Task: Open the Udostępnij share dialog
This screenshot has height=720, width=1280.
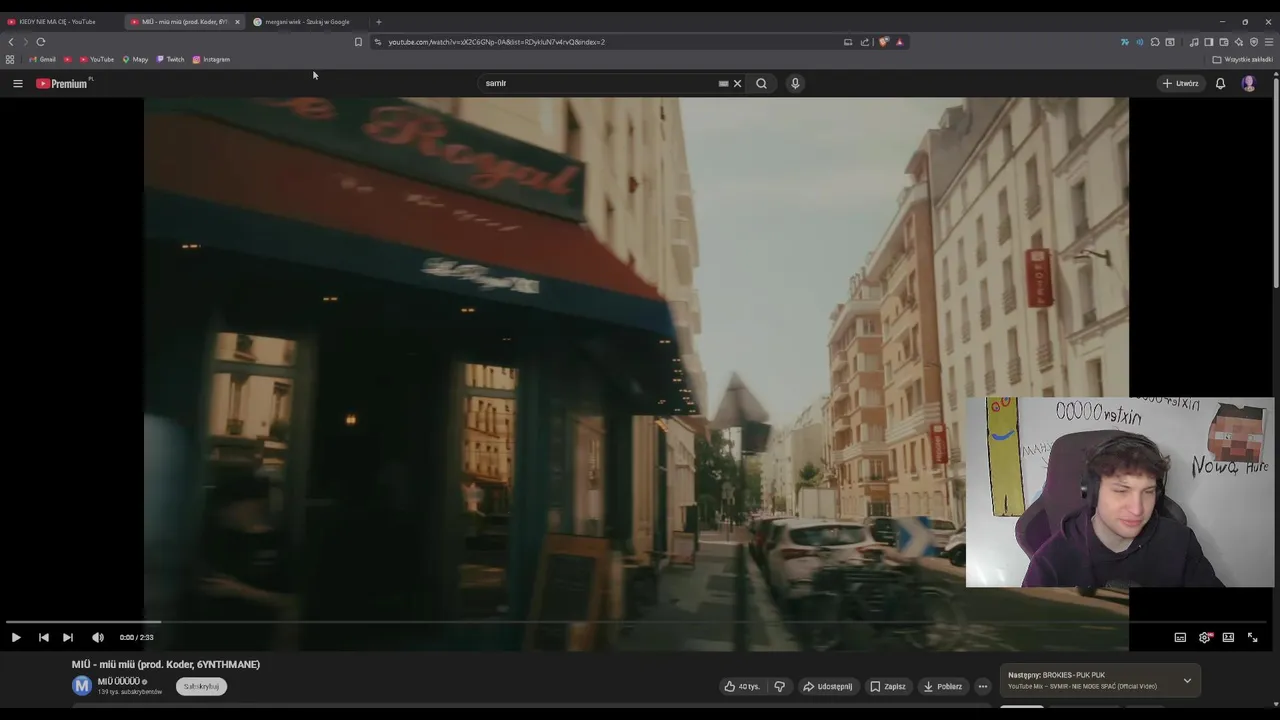Action: tap(828, 686)
